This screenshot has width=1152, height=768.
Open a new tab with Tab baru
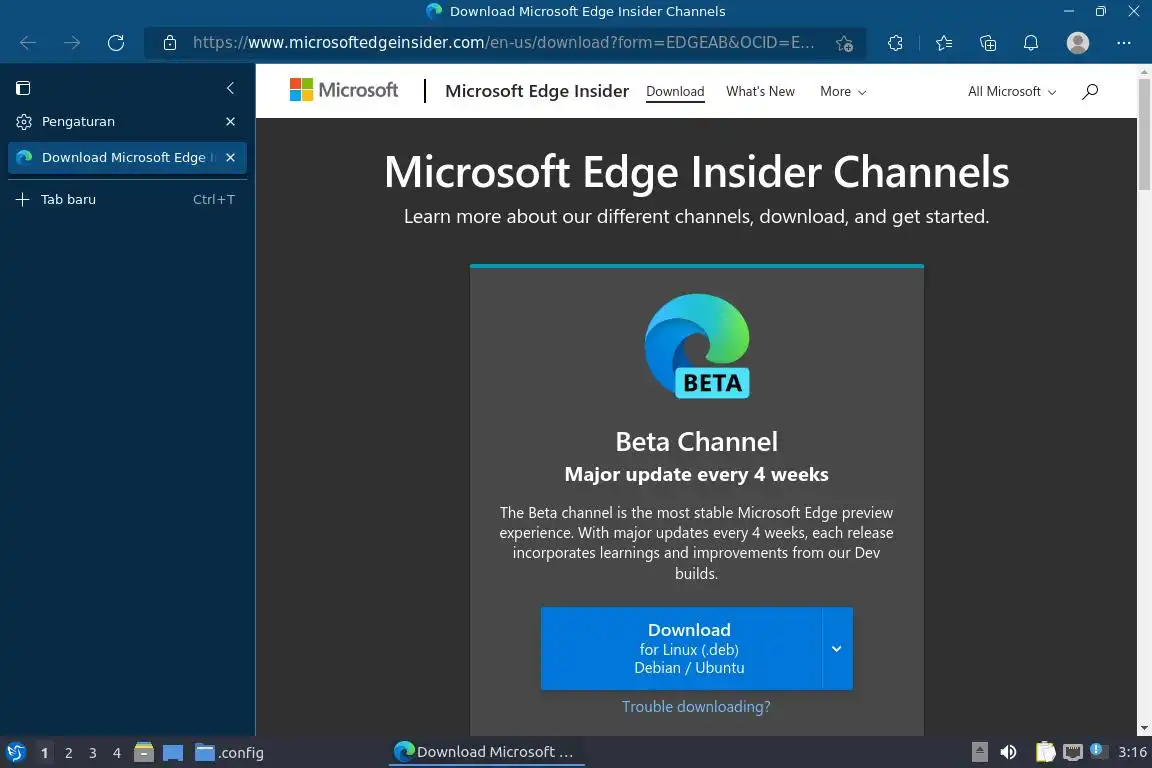coord(127,199)
